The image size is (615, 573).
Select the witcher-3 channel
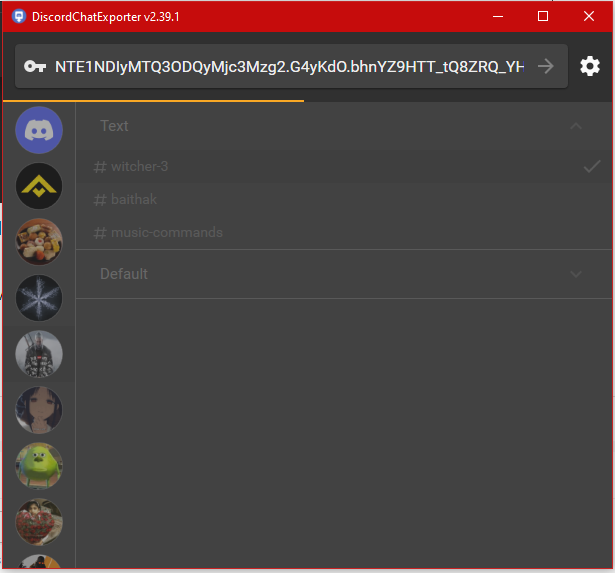coord(344,166)
